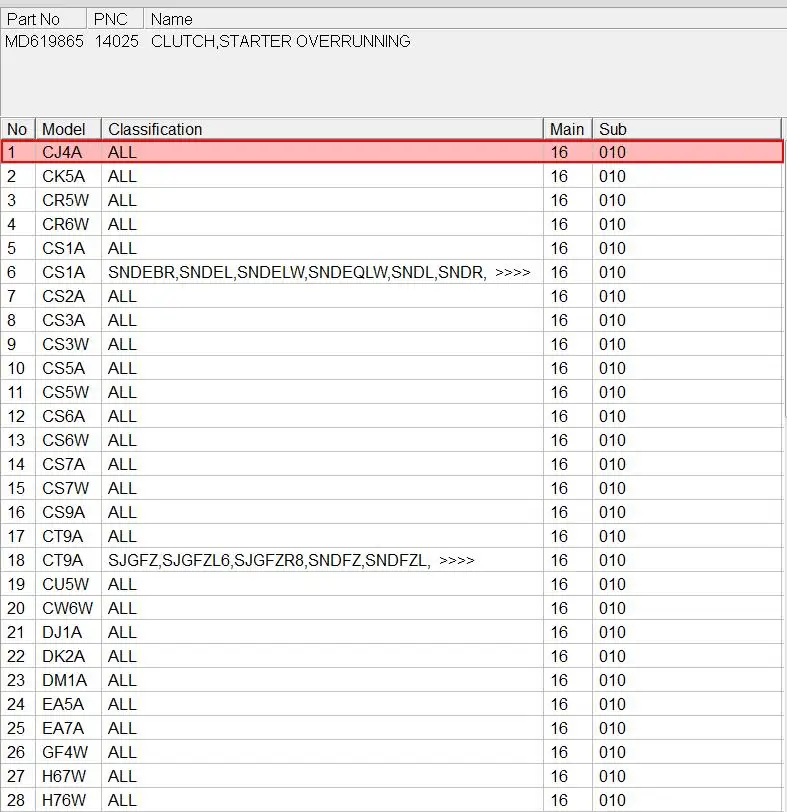Select the CS6A model row
The image size is (787, 812).
392,416
